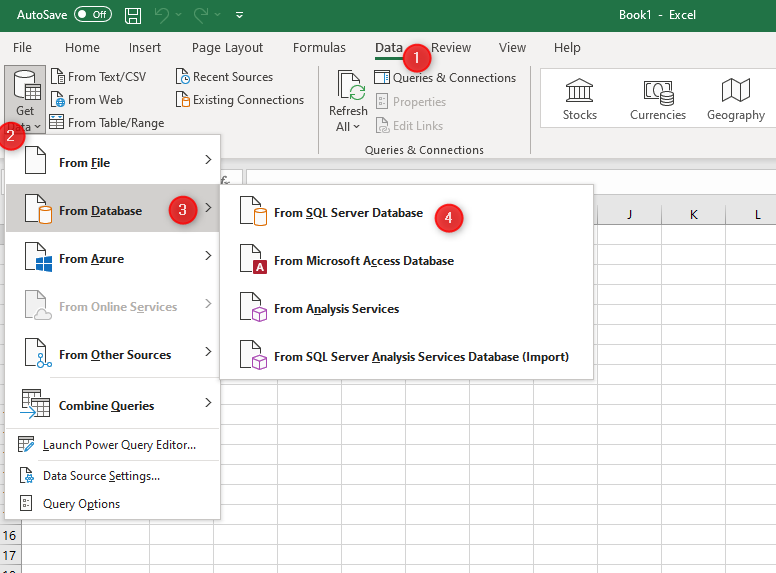This screenshot has width=776, height=573.
Task: Select From SQL Server Database
Action: (347, 213)
